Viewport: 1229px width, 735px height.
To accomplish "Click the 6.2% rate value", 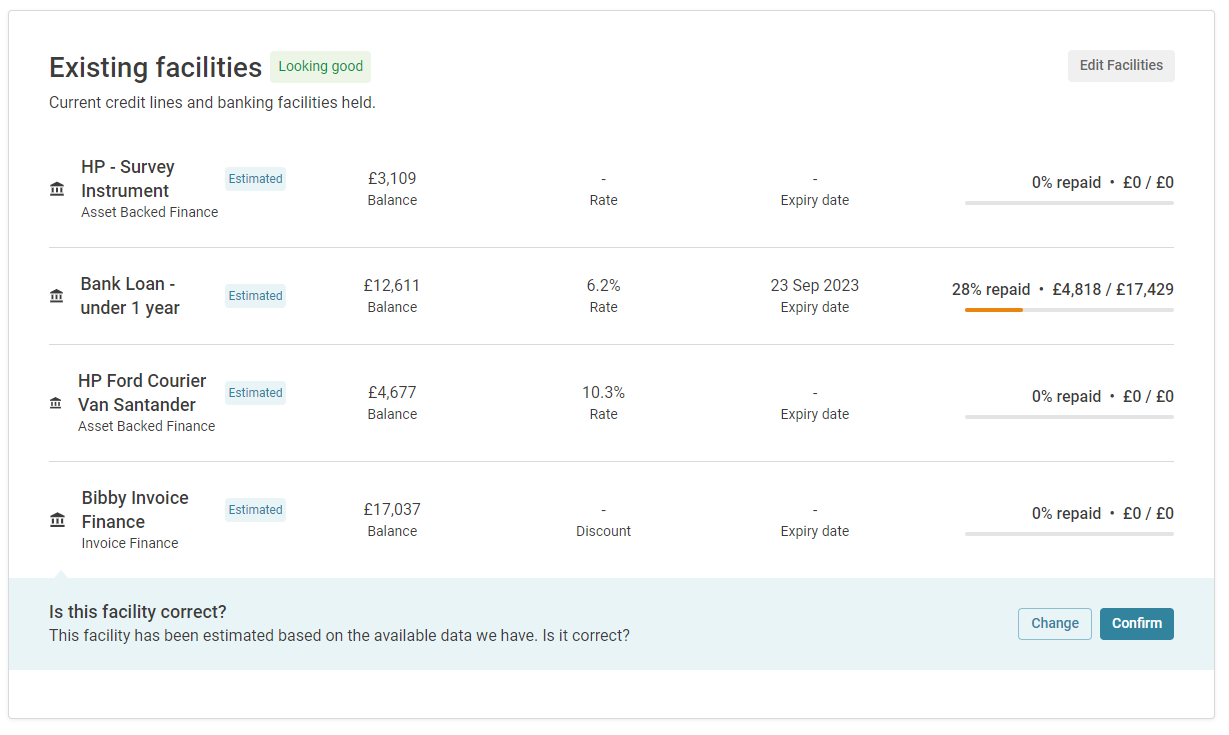I will tap(603, 286).
